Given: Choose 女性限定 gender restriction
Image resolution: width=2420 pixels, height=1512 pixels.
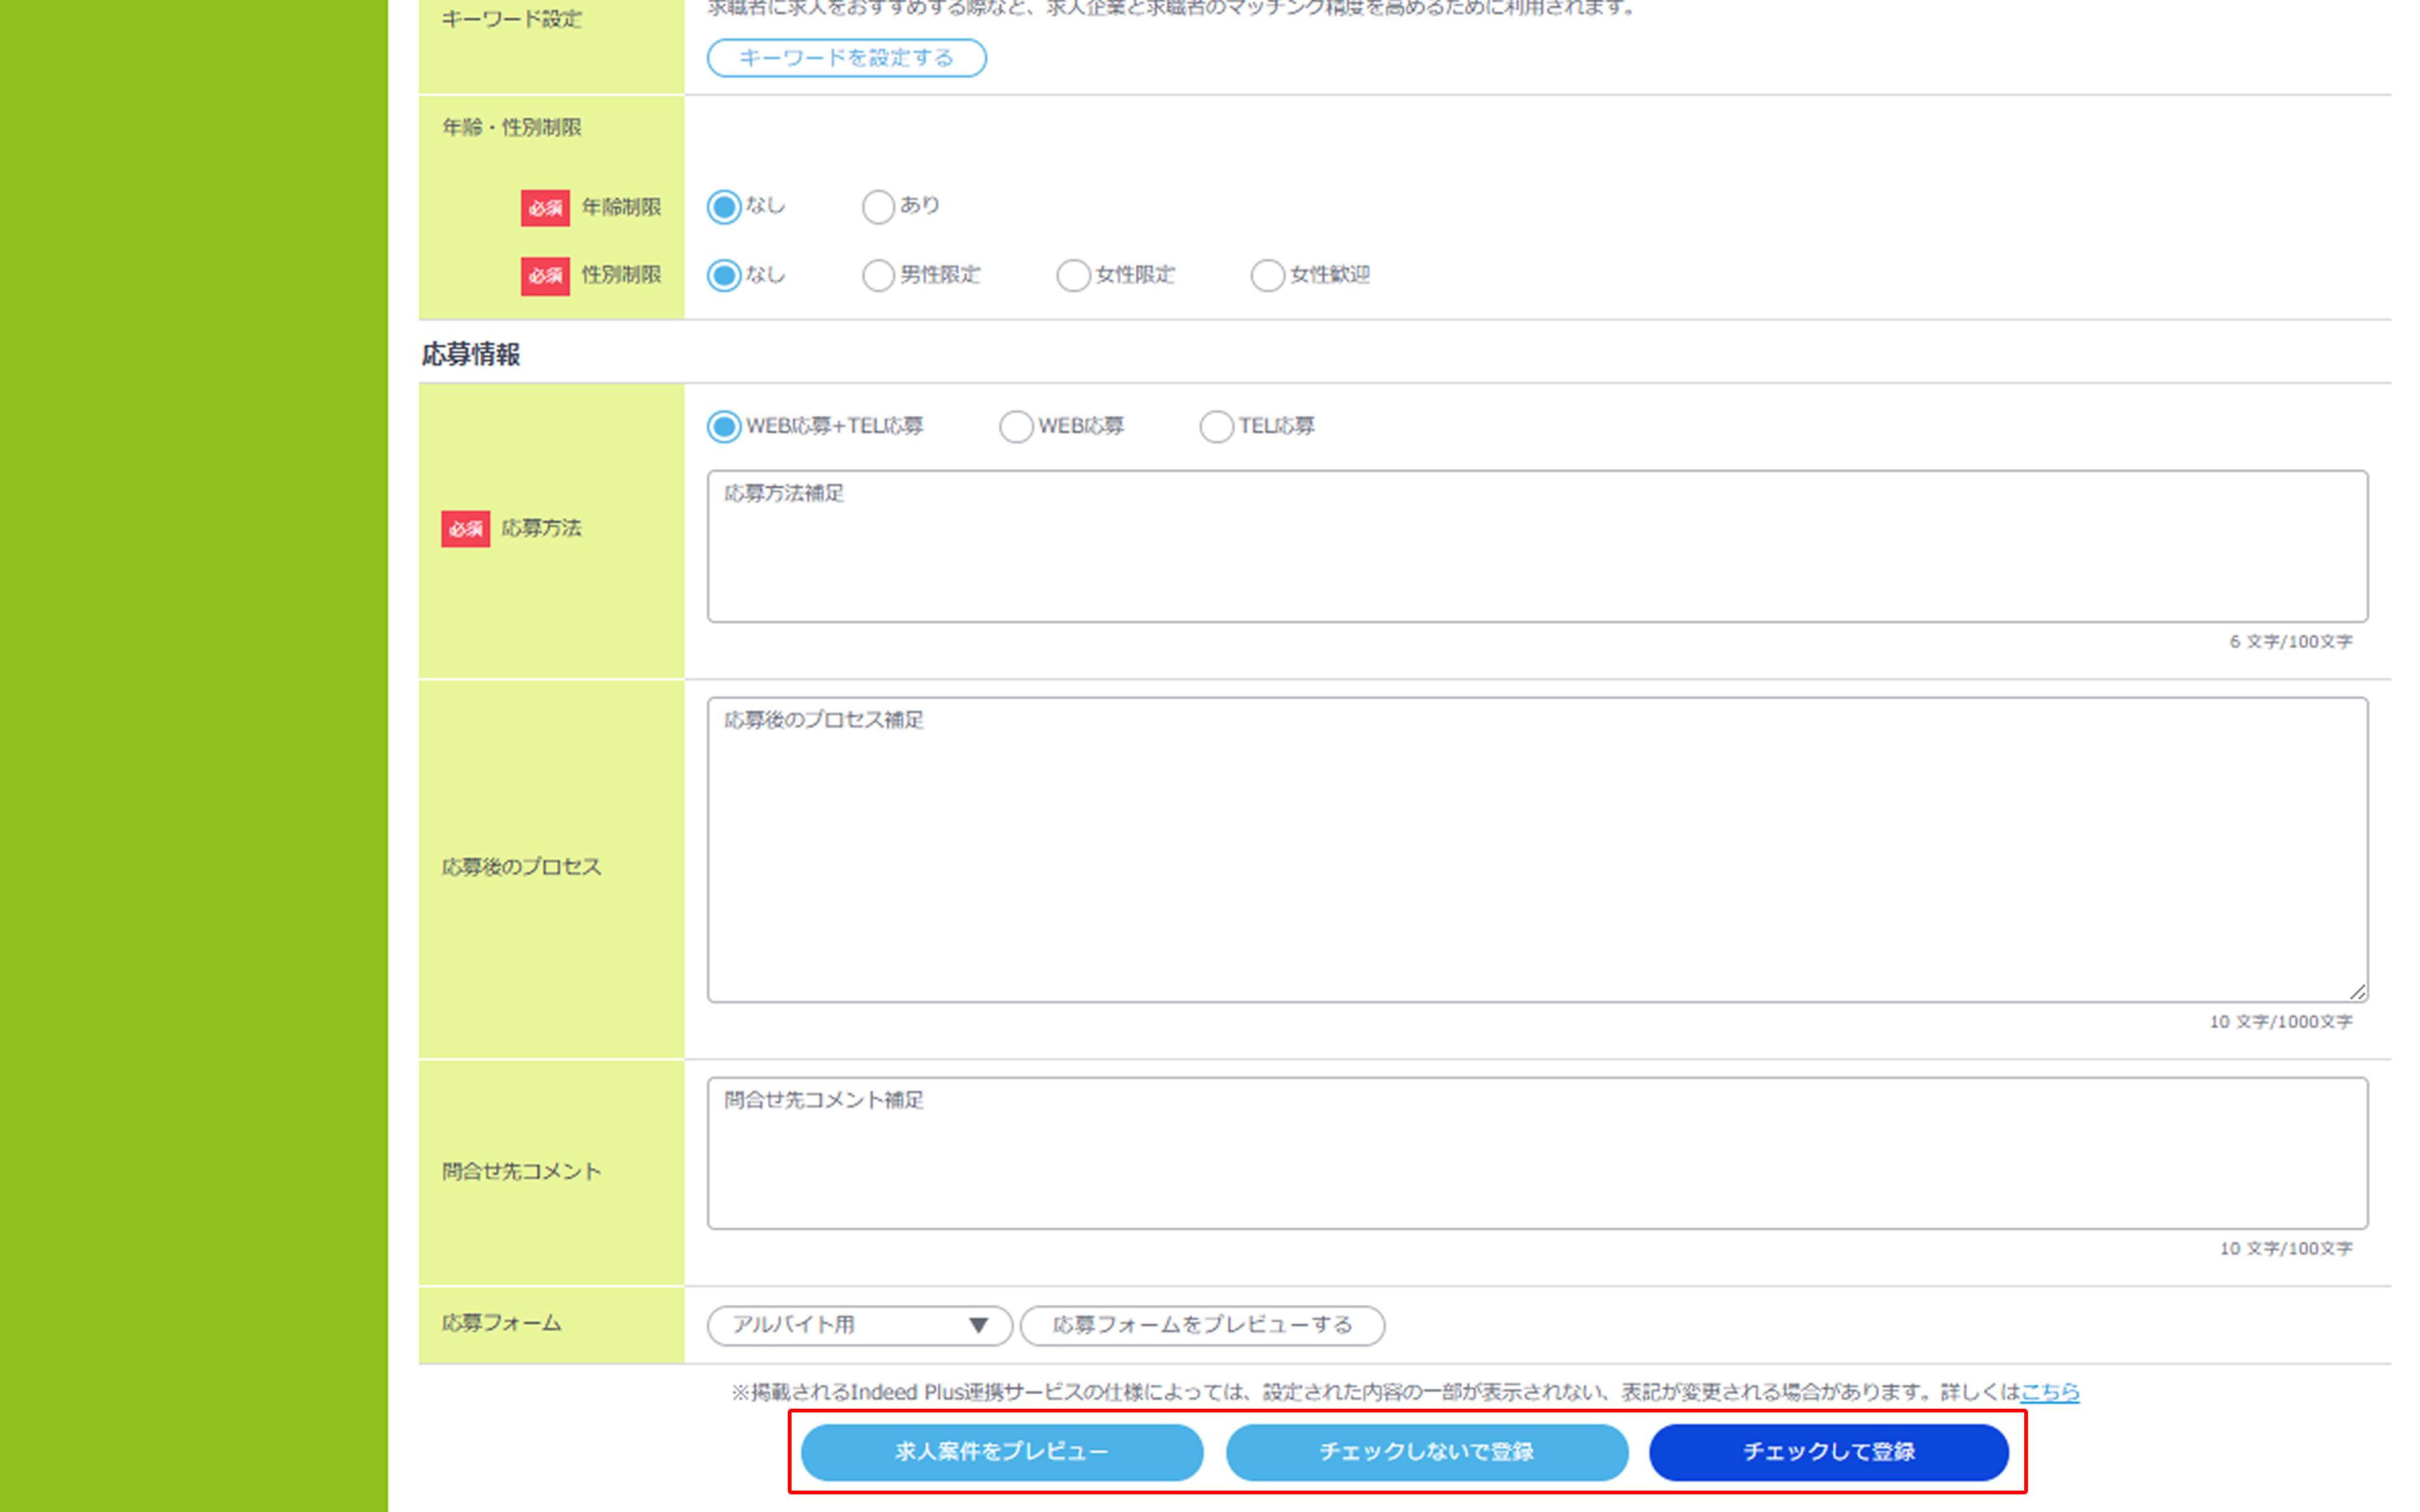Looking at the screenshot, I should 1073,275.
